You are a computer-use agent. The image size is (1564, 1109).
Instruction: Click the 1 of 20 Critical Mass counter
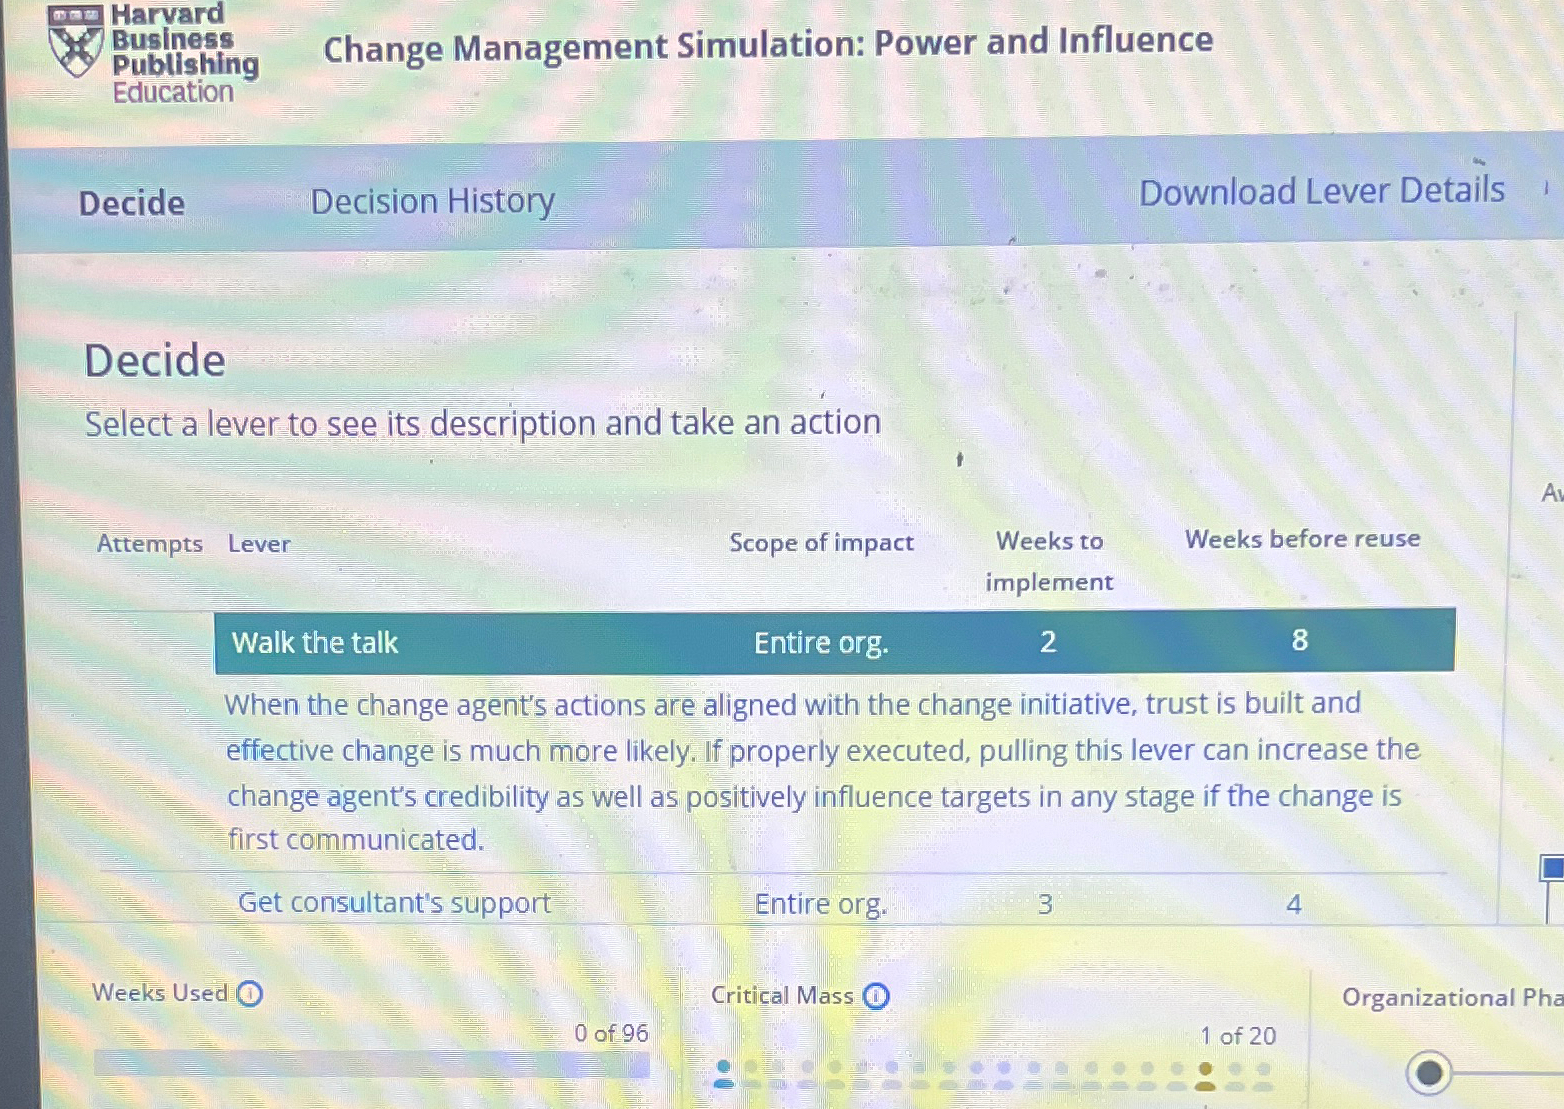pyautogui.click(x=1238, y=1036)
